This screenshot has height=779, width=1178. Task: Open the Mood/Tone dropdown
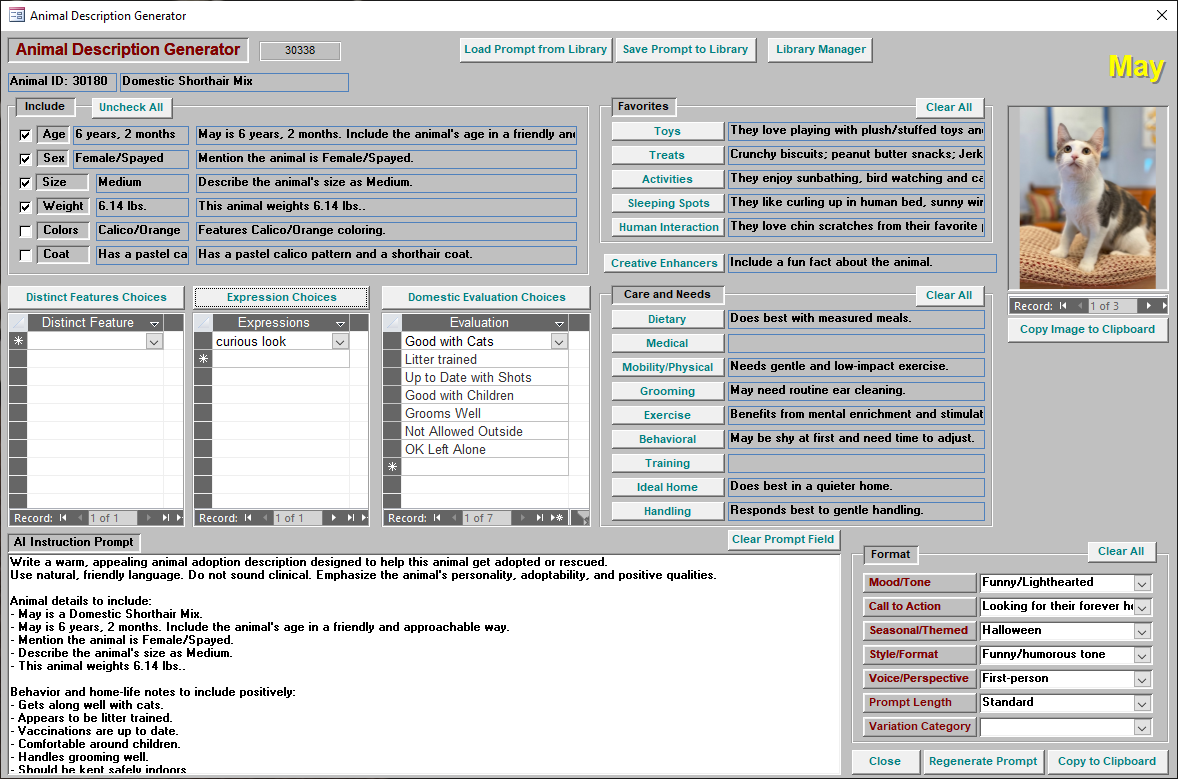tap(1142, 583)
